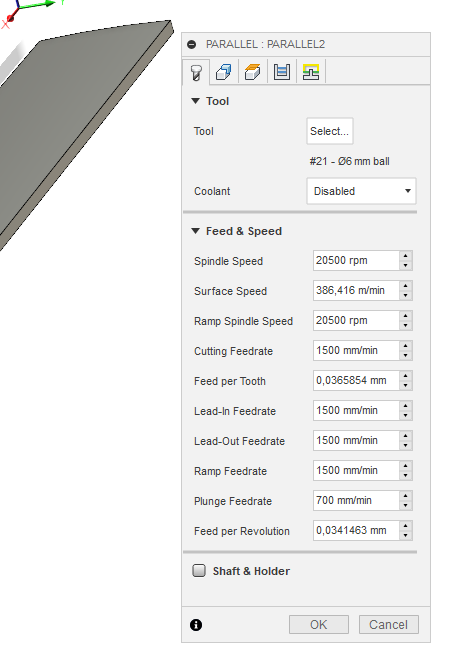This screenshot has height=667, width=454.
Task: Decrease Plunge Feedrate with down arrow
Action: (x=406, y=506)
